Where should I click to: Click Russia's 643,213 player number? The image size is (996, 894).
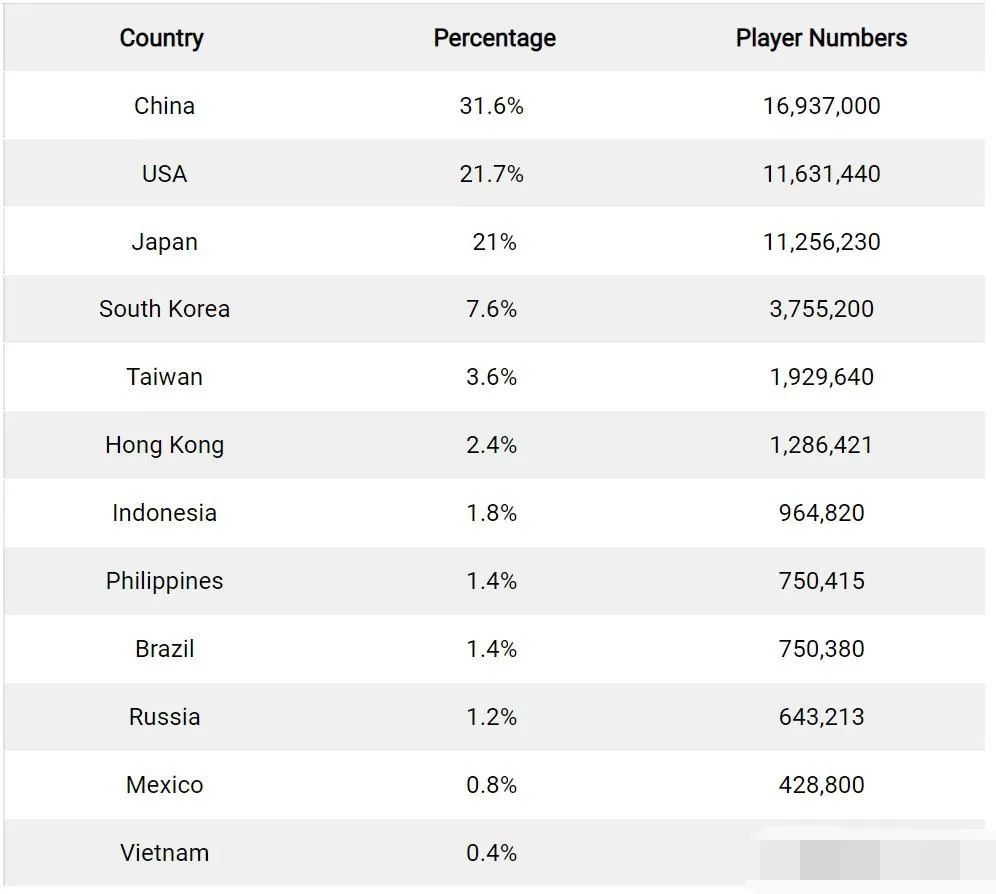(x=821, y=717)
